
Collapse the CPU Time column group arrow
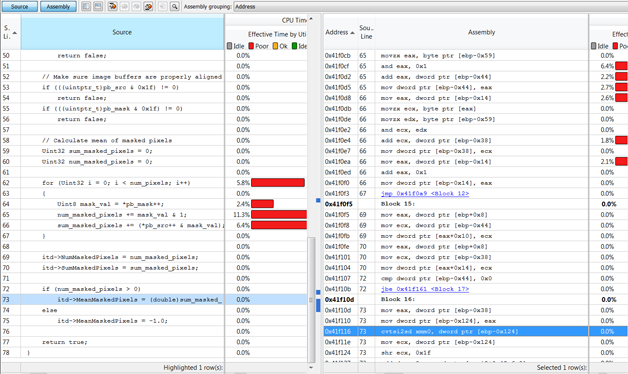tap(311, 19)
